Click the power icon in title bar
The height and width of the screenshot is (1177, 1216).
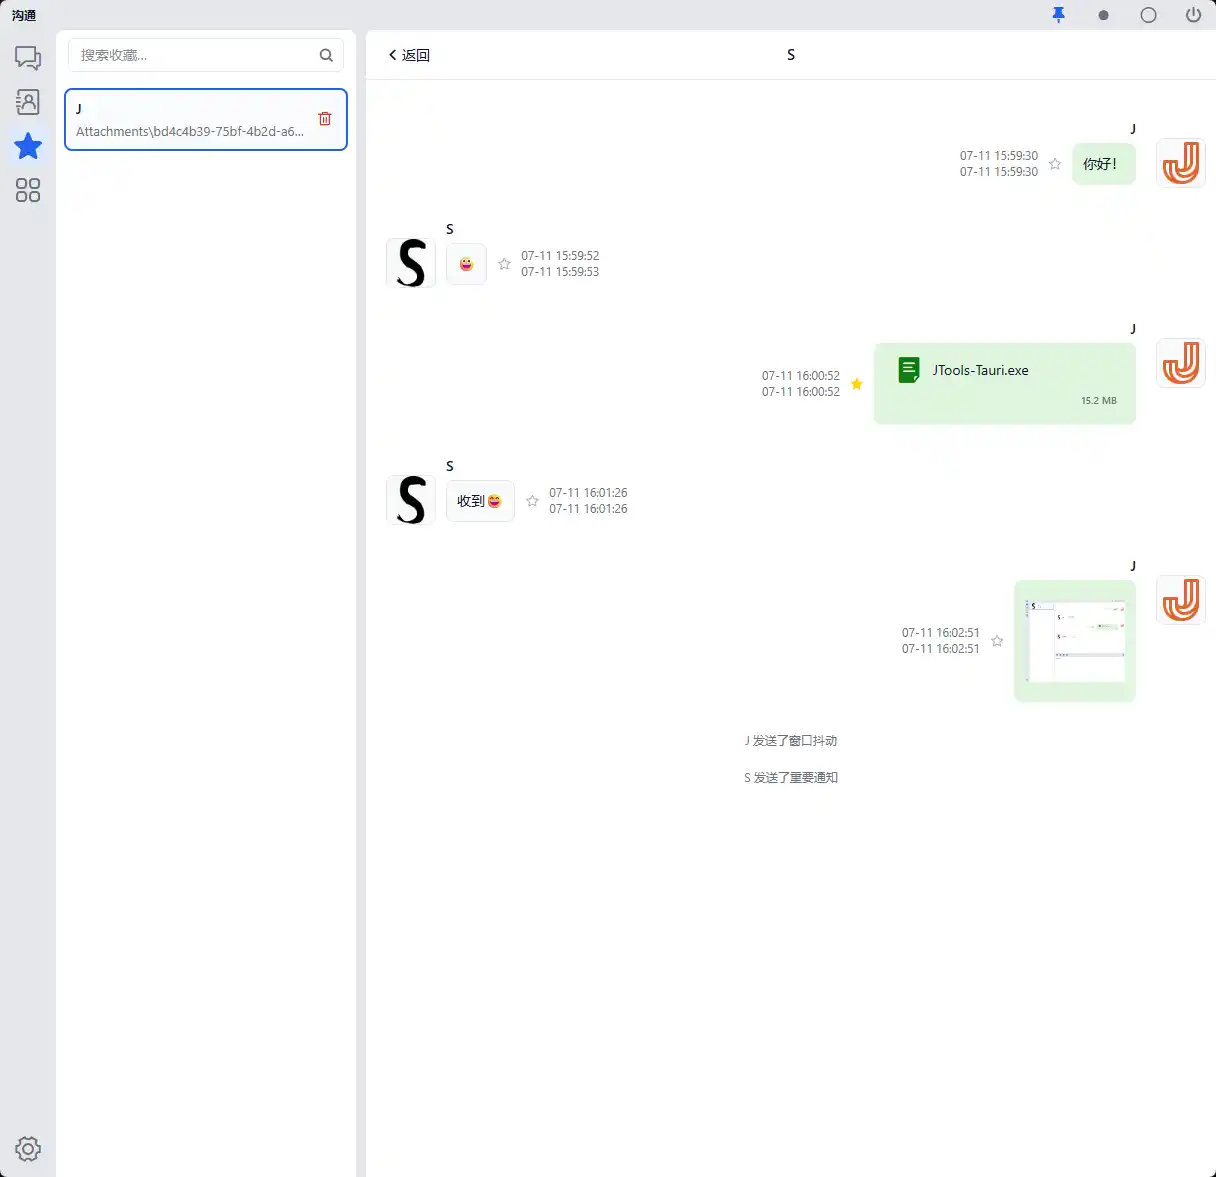click(x=1193, y=15)
